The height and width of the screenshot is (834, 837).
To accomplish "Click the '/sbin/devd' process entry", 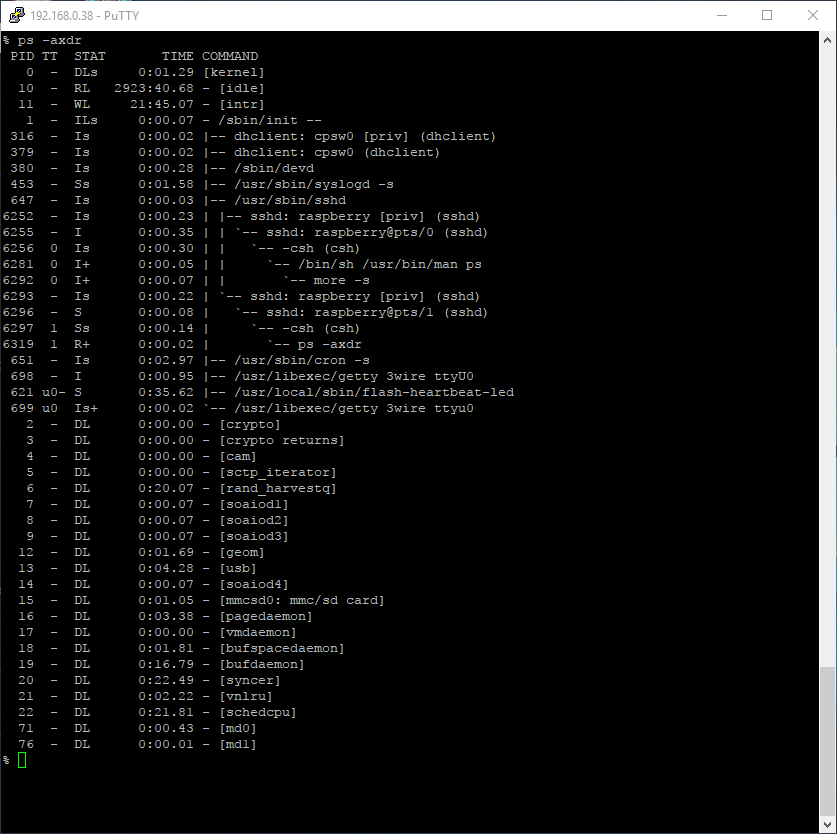I will click(x=274, y=168).
